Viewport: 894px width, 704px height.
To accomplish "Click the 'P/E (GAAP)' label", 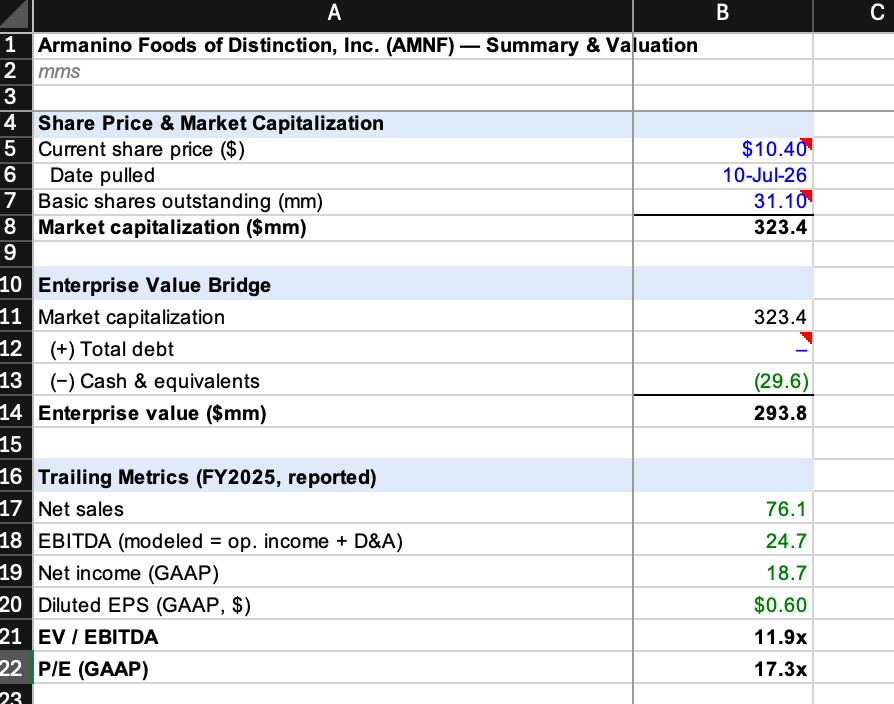I will coord(334,668).
